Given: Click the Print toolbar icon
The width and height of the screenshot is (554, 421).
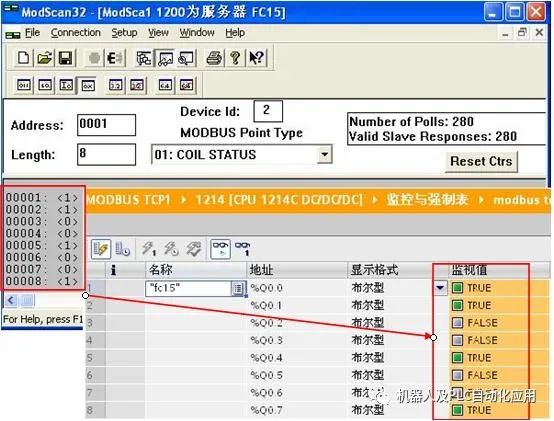Looking at the screenshot, I should 214,58.
